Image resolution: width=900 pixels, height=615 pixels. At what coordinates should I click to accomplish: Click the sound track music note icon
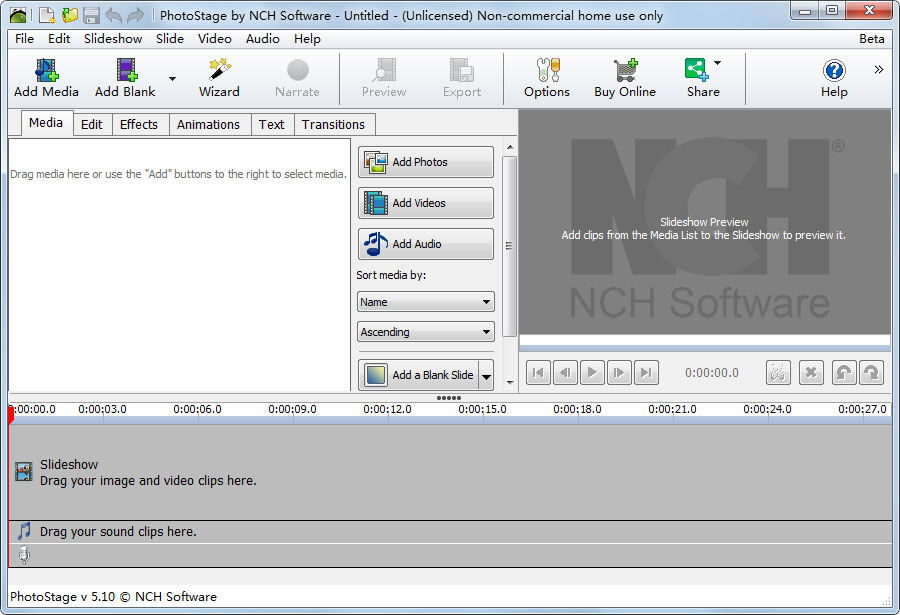[x=24, y=531]
